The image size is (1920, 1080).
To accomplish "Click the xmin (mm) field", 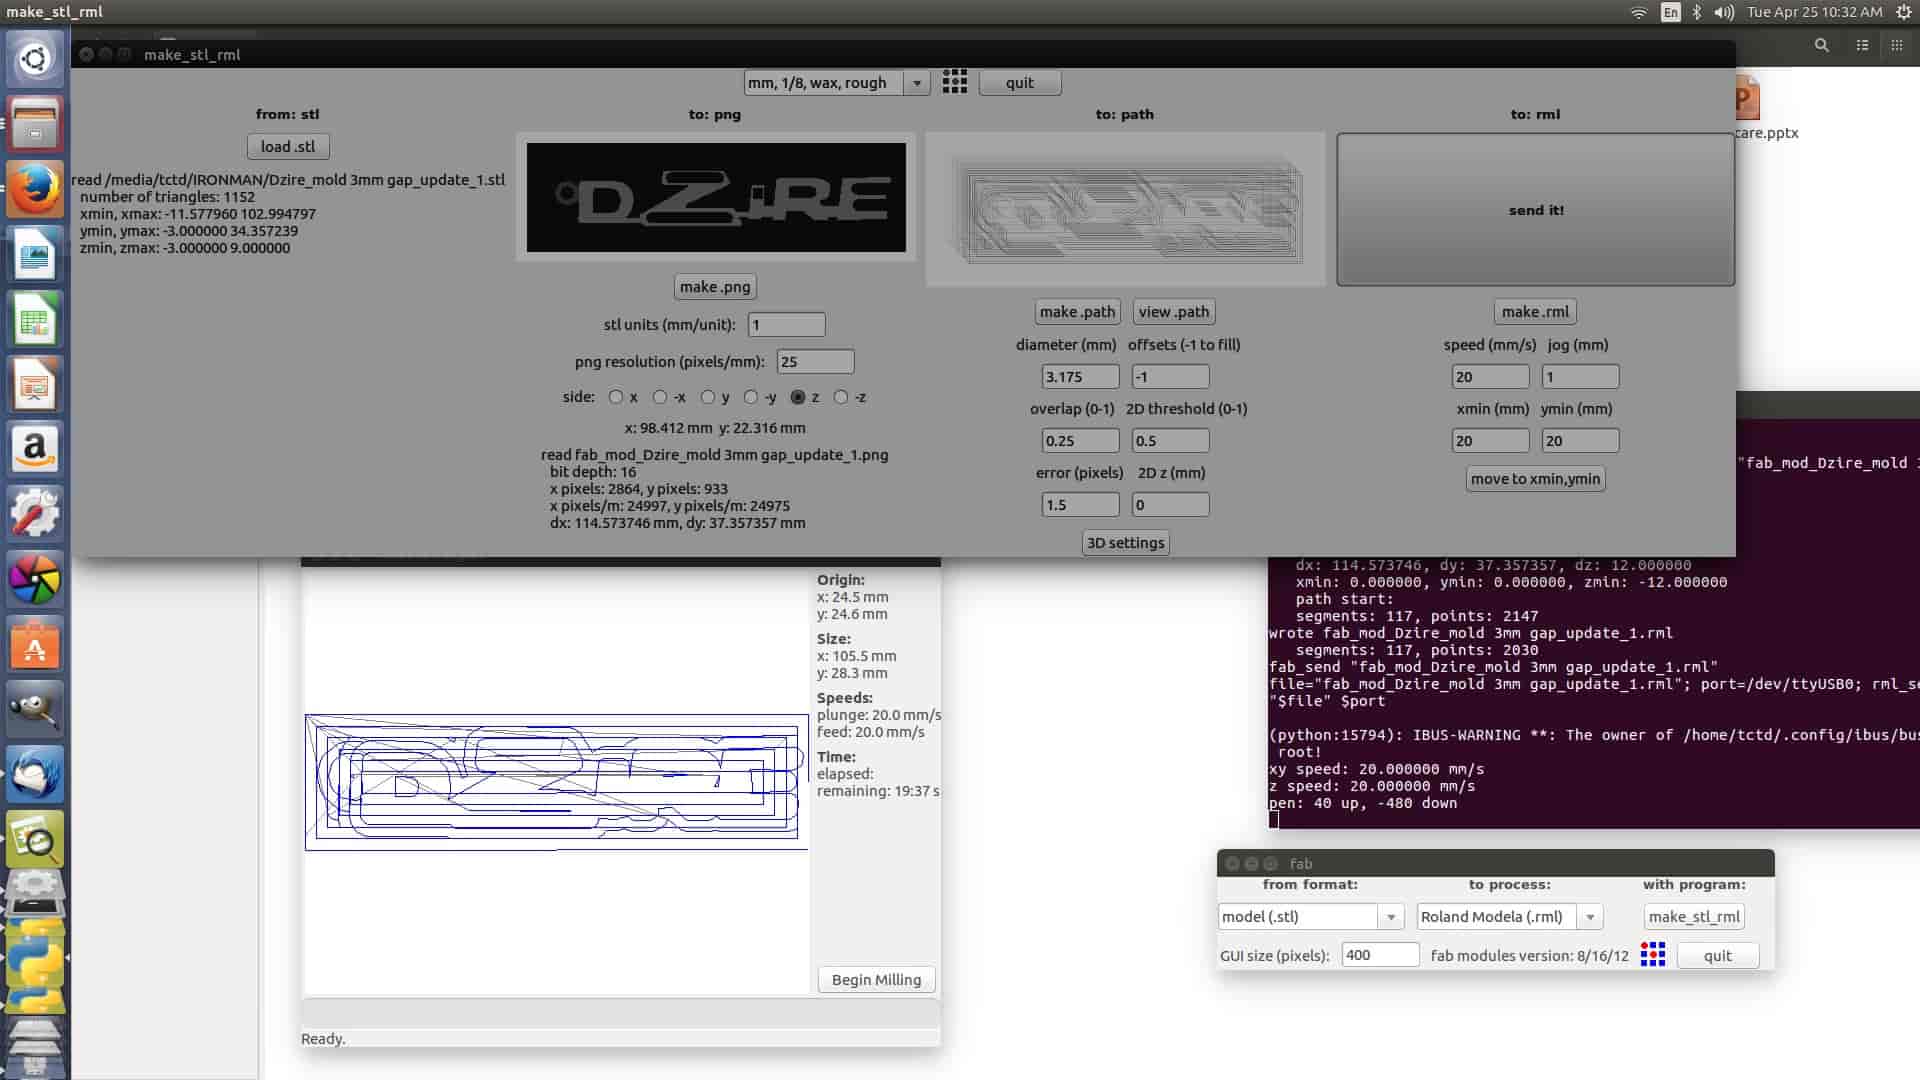I will (x=1491, y=441).
